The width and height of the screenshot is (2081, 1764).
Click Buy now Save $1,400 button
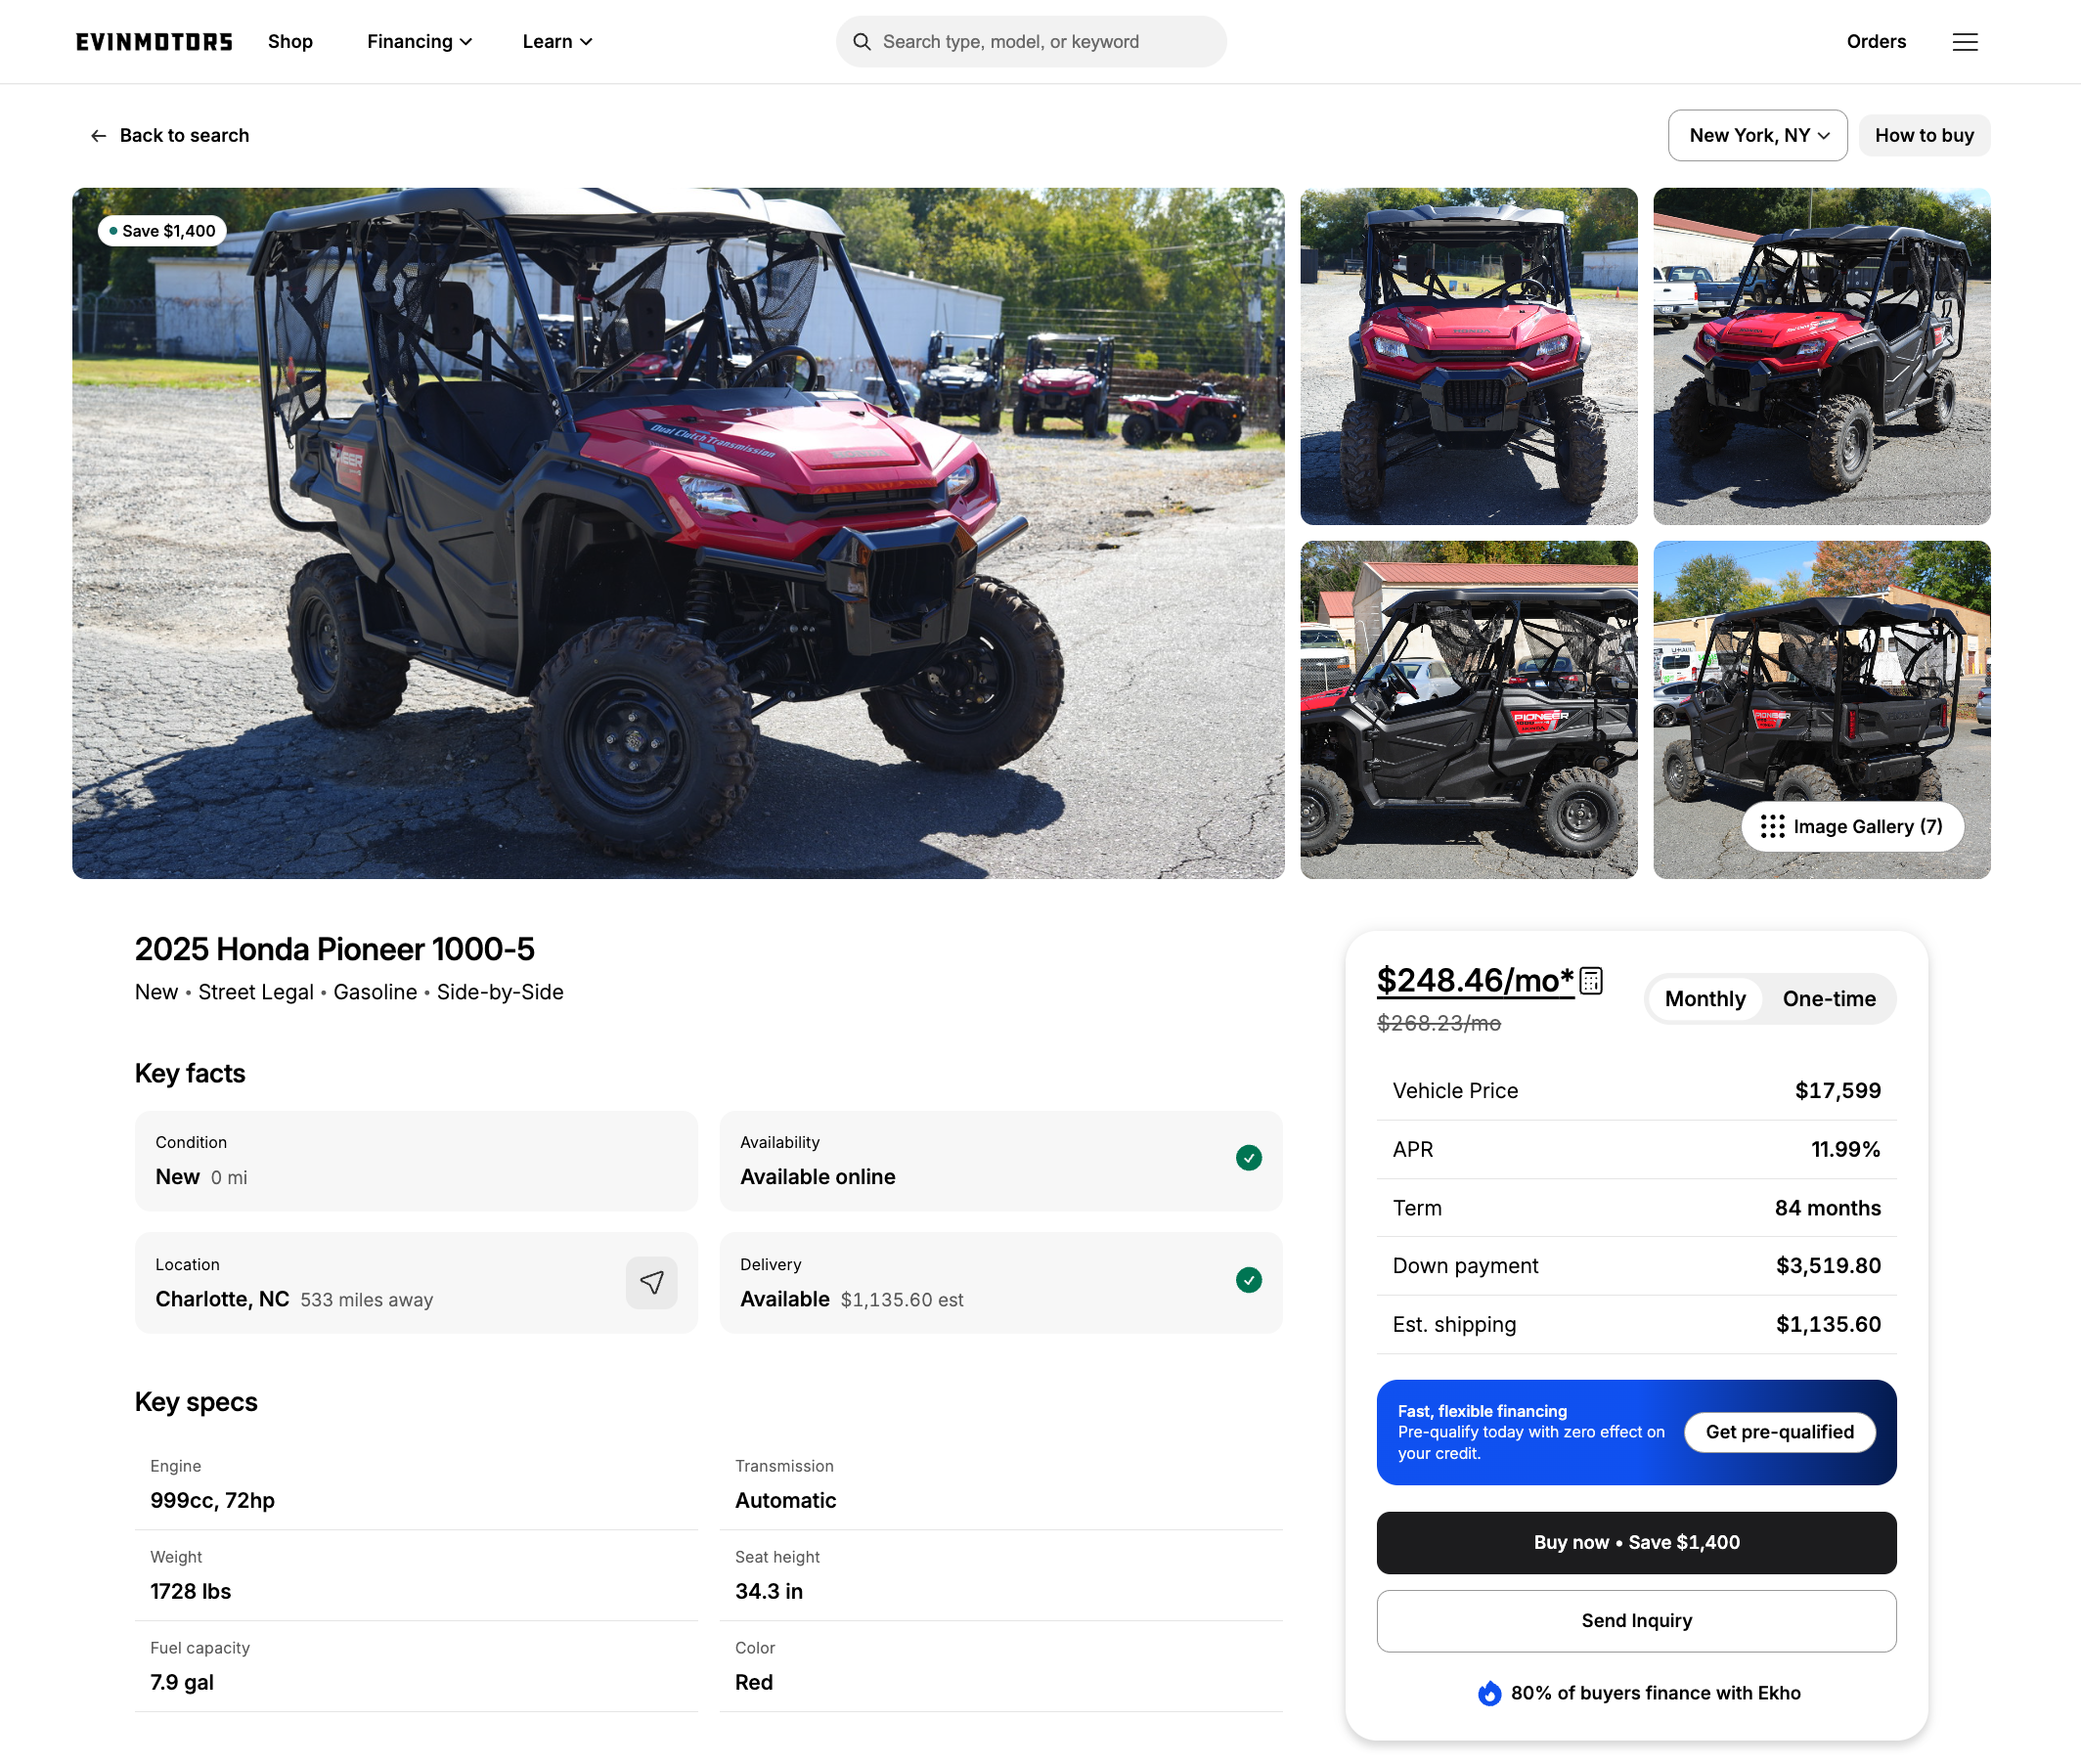1636,1542
